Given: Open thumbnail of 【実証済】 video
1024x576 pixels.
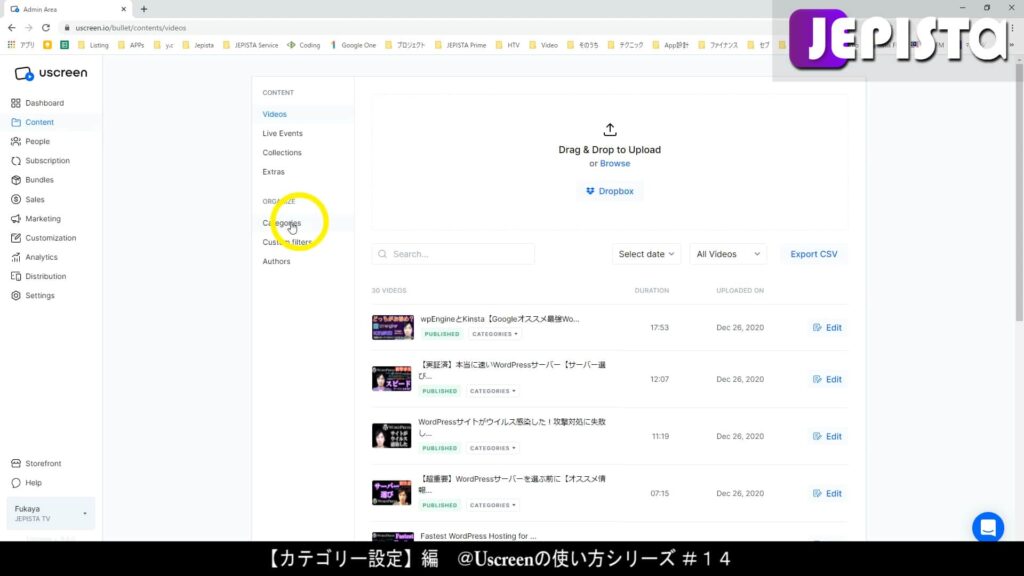Looking at the screenshot, I should [x=392, y=379].
